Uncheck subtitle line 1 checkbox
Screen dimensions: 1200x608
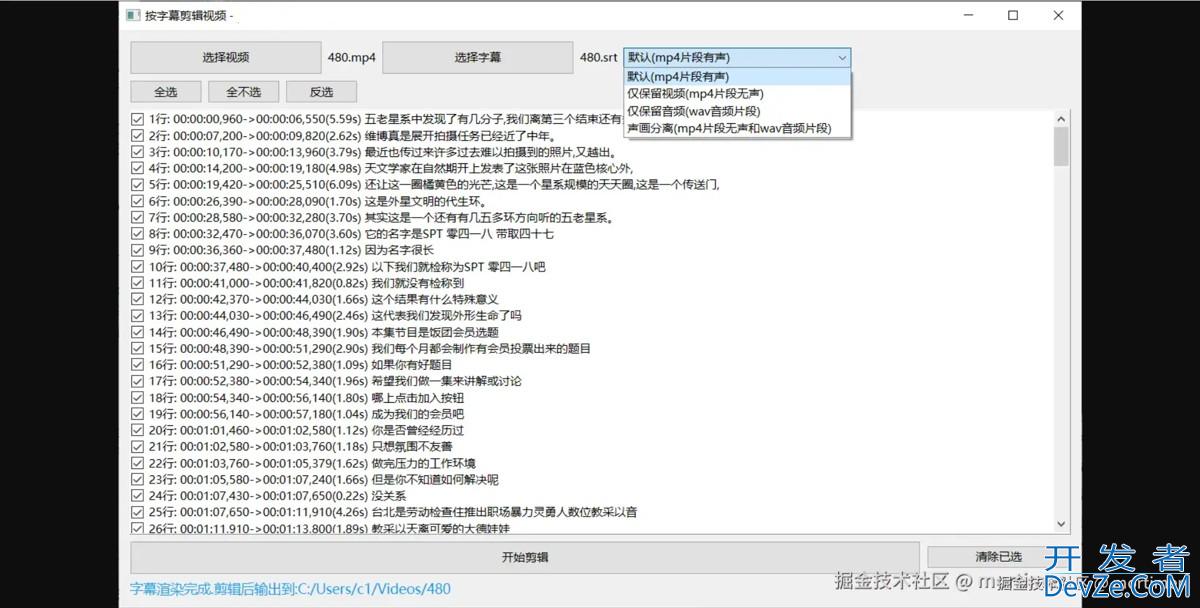pyautogui.click(x=138, y=119)
